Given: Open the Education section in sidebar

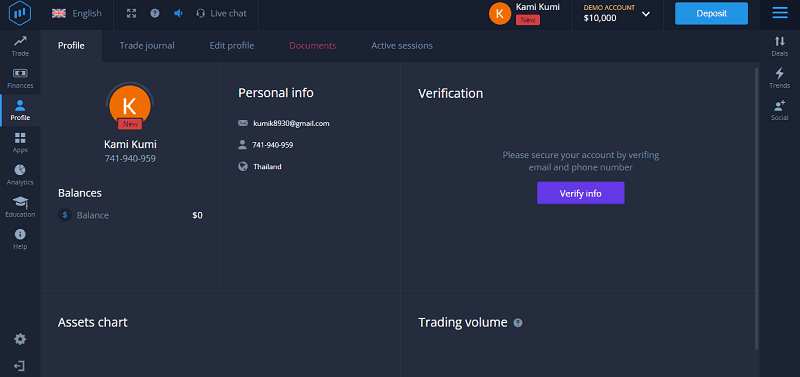Looking at the screenshot, I should click(20, 207).
